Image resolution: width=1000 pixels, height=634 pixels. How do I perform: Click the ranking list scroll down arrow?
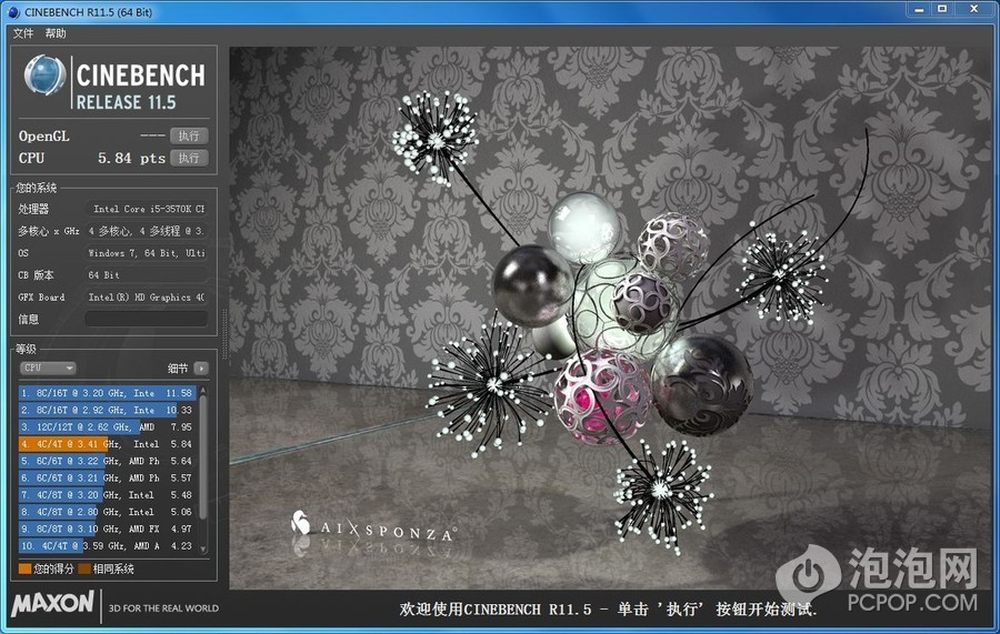pyautogui.click(x=203, y=549)
